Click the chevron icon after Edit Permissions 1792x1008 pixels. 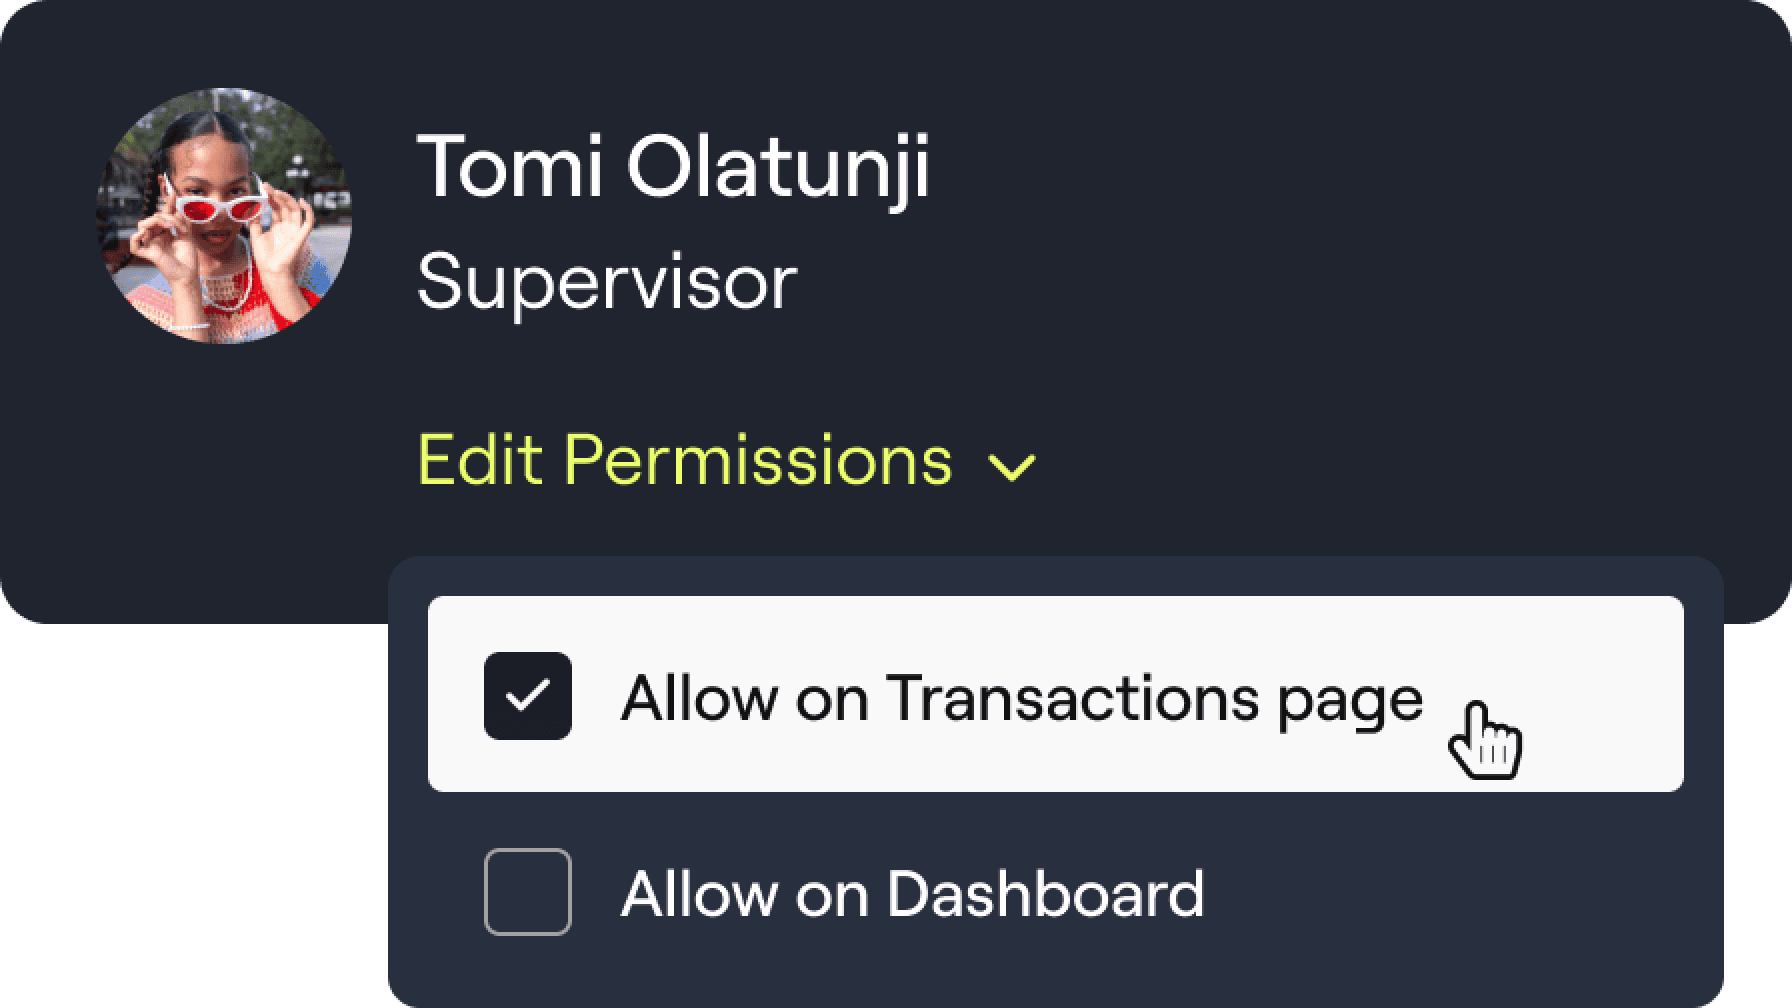pyautogui.click(x=1012, y=466)
